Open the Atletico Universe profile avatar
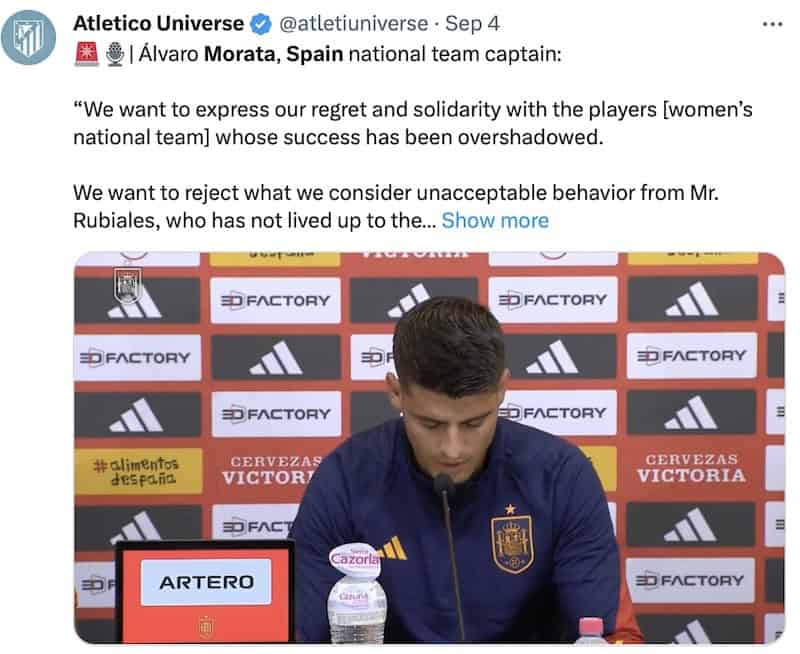This screenshot has height=654, width=800. tap(29, 37)
